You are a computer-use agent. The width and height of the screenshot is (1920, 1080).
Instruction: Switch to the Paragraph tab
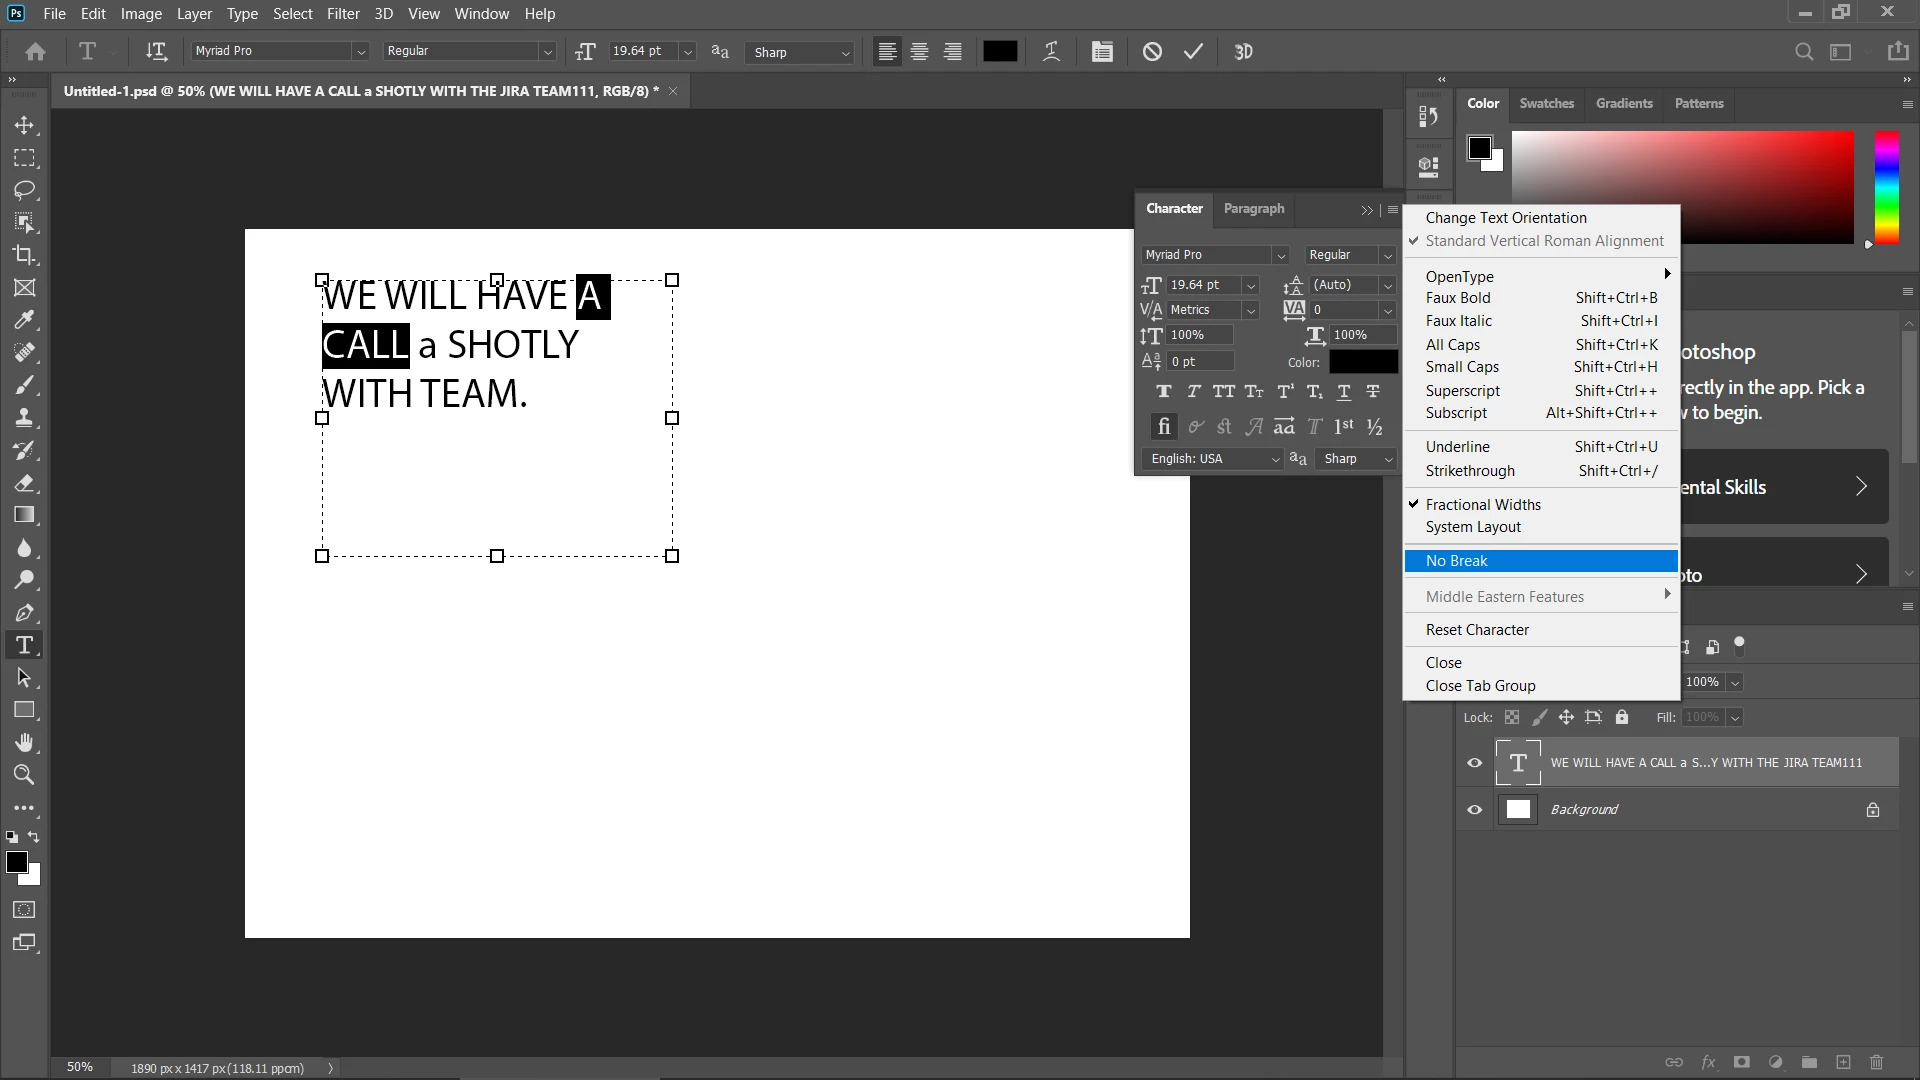[x=1253, y=209]
